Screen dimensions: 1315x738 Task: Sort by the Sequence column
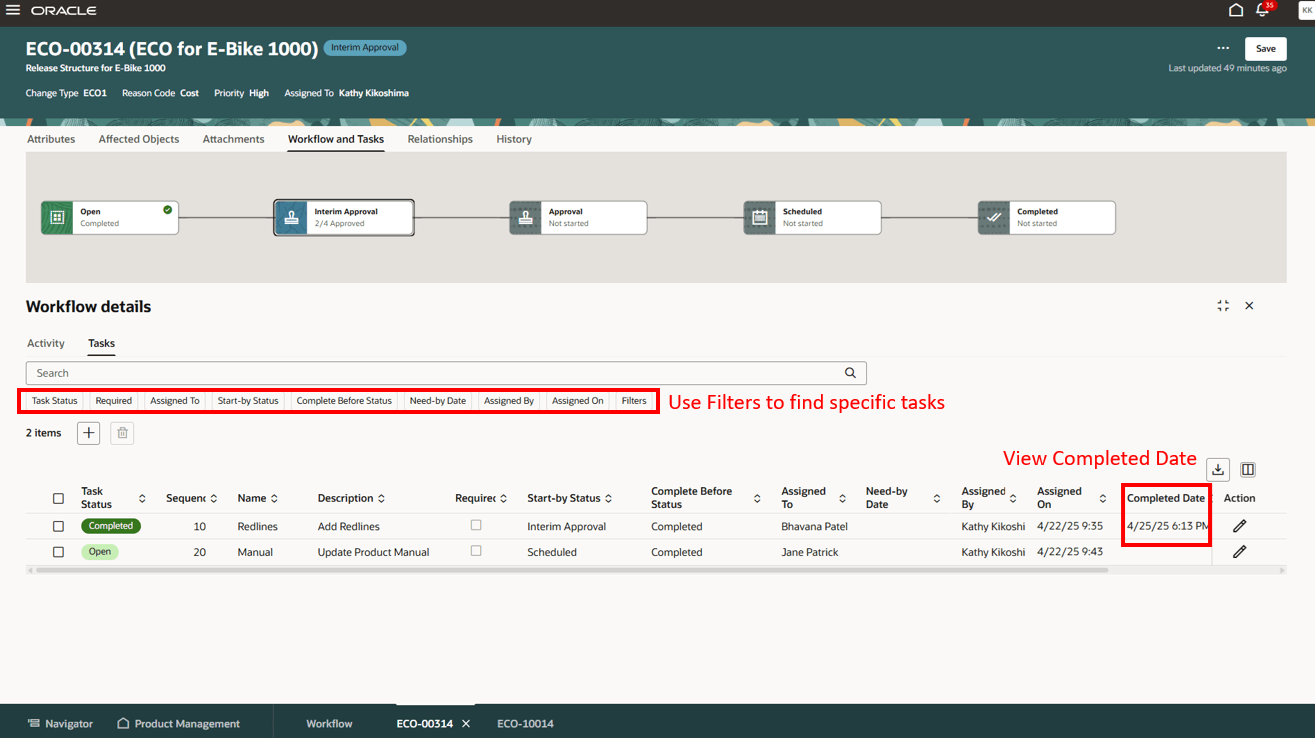[x=215, y=498]
